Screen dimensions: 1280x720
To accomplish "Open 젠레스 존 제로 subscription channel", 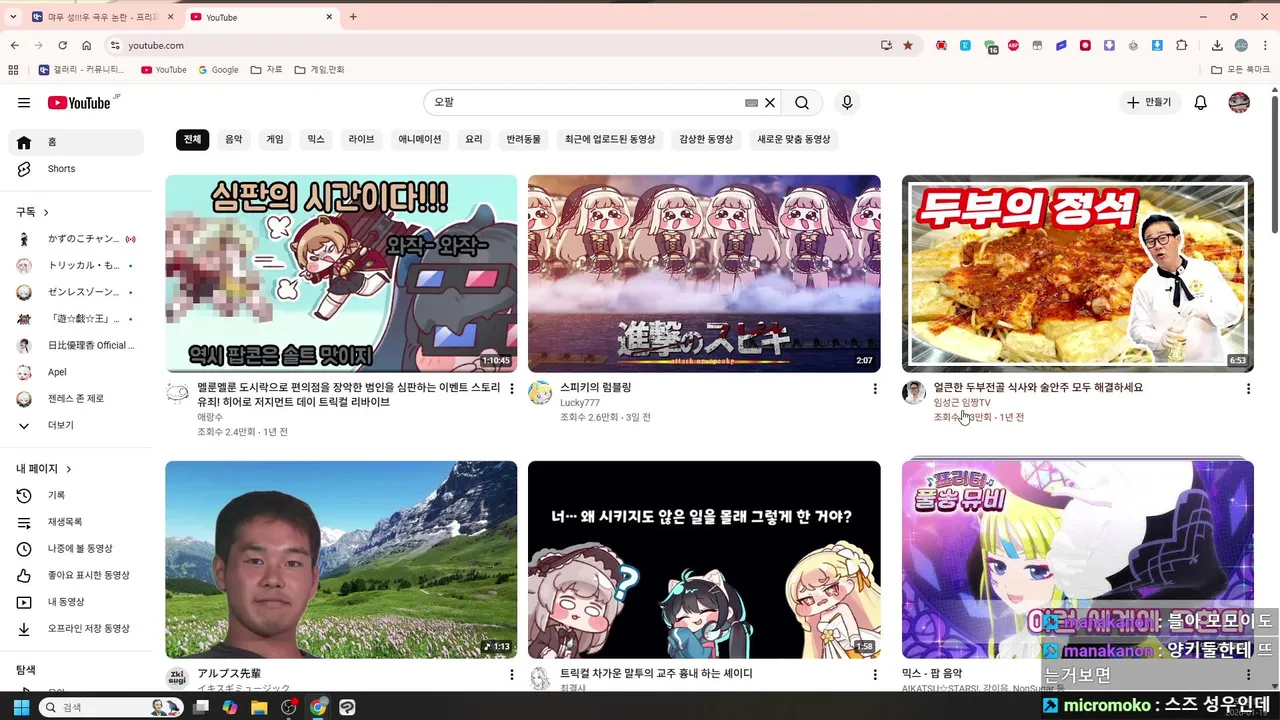I will [76, 399].
